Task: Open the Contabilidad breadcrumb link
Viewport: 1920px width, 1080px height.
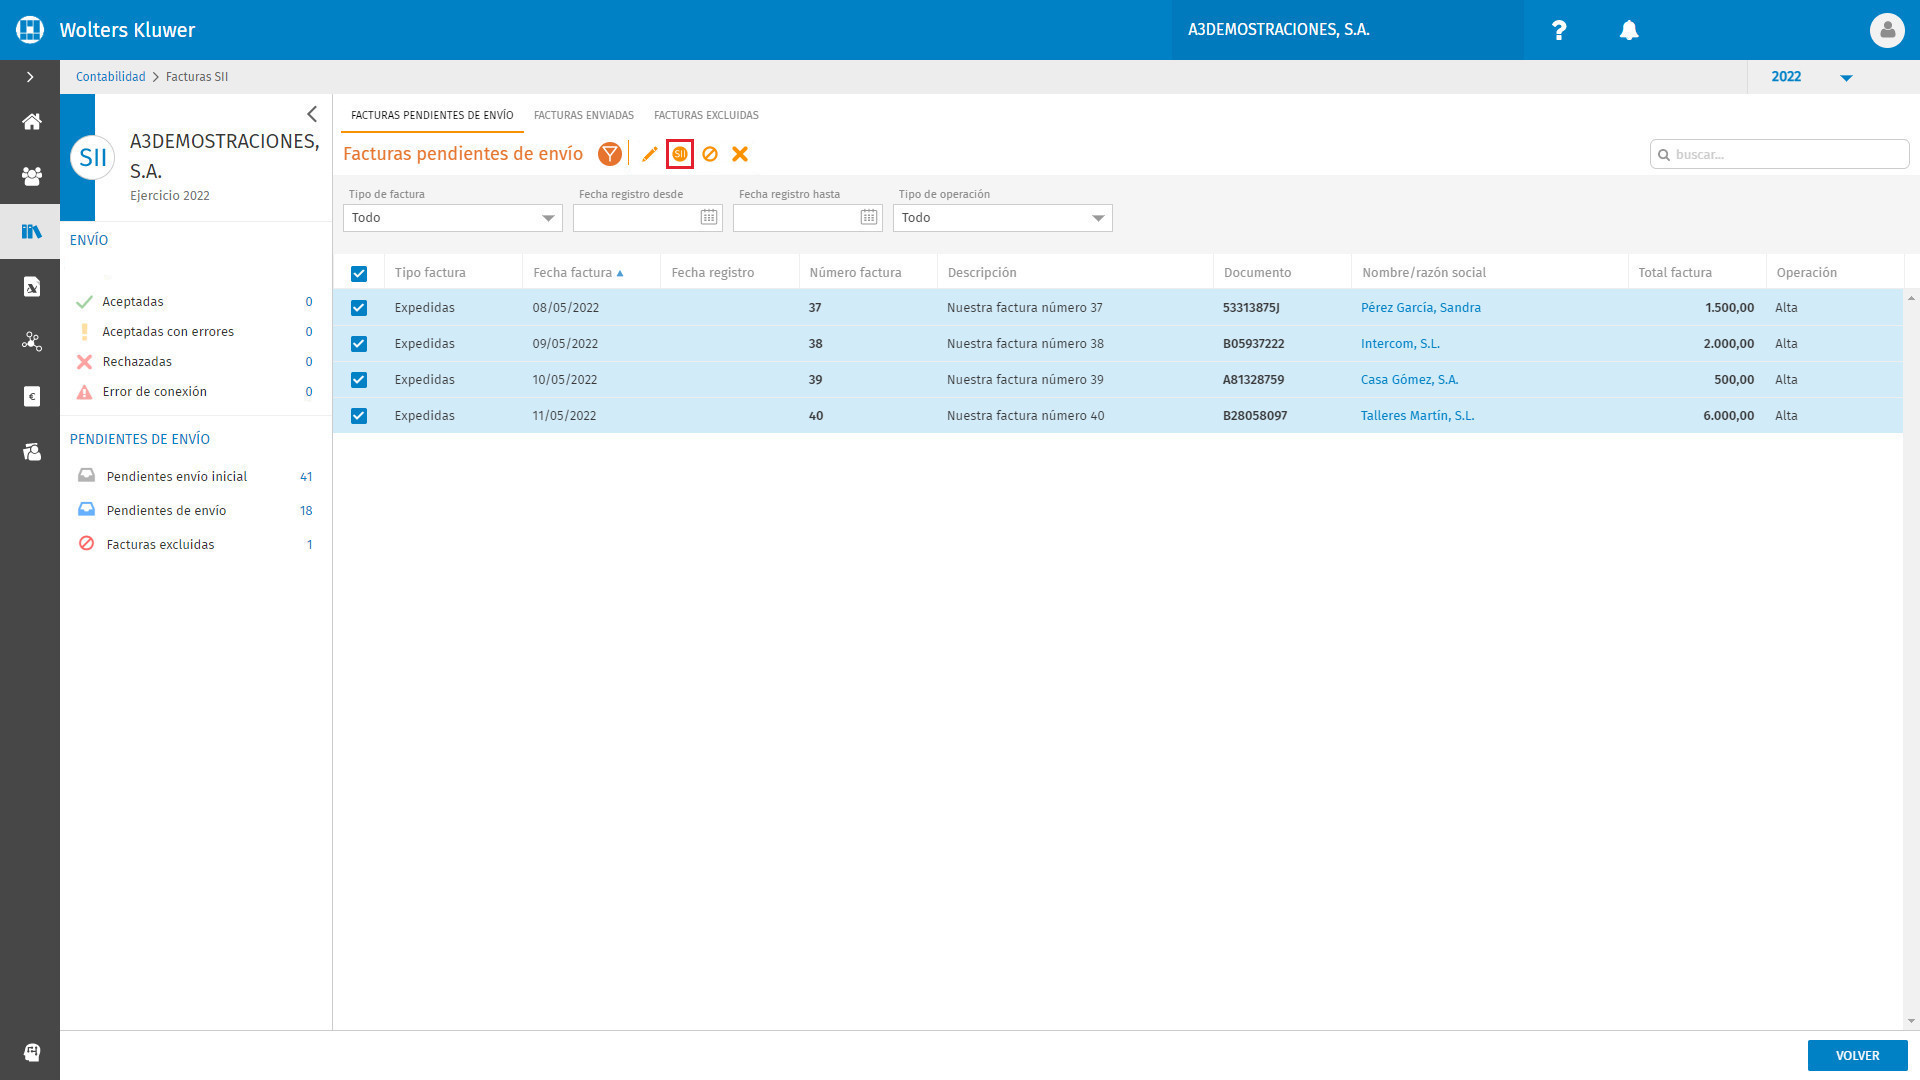Action: [x=110, y=77]
